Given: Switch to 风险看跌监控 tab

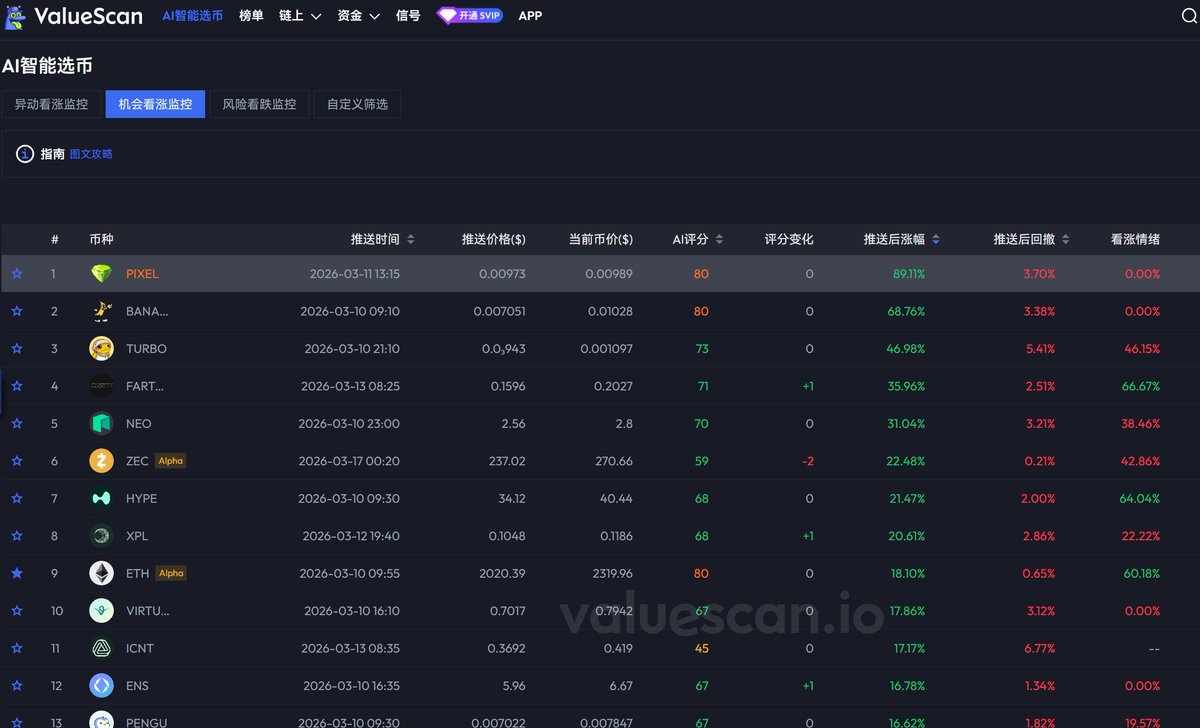Looking at the screenshot, I should tap(259, 104).
